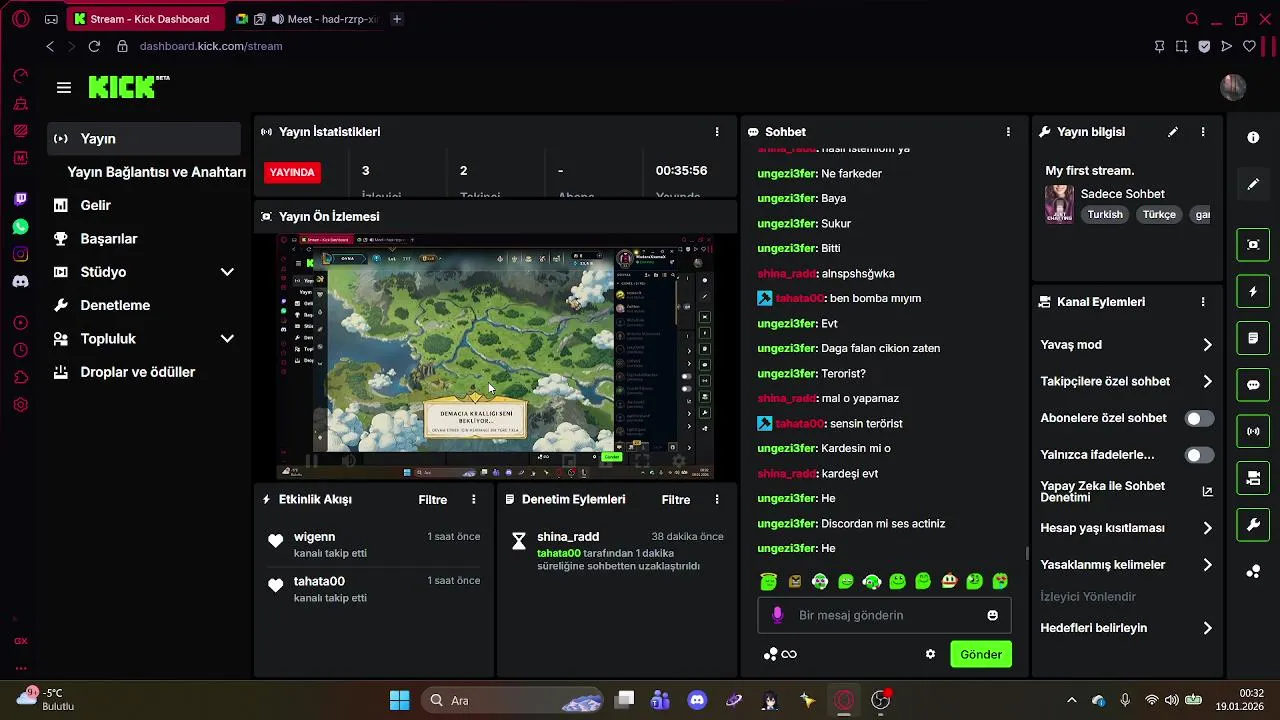The image size is (1280, 720).
Task: Click the pencil icon in right rail
Action: (1253, 184)
